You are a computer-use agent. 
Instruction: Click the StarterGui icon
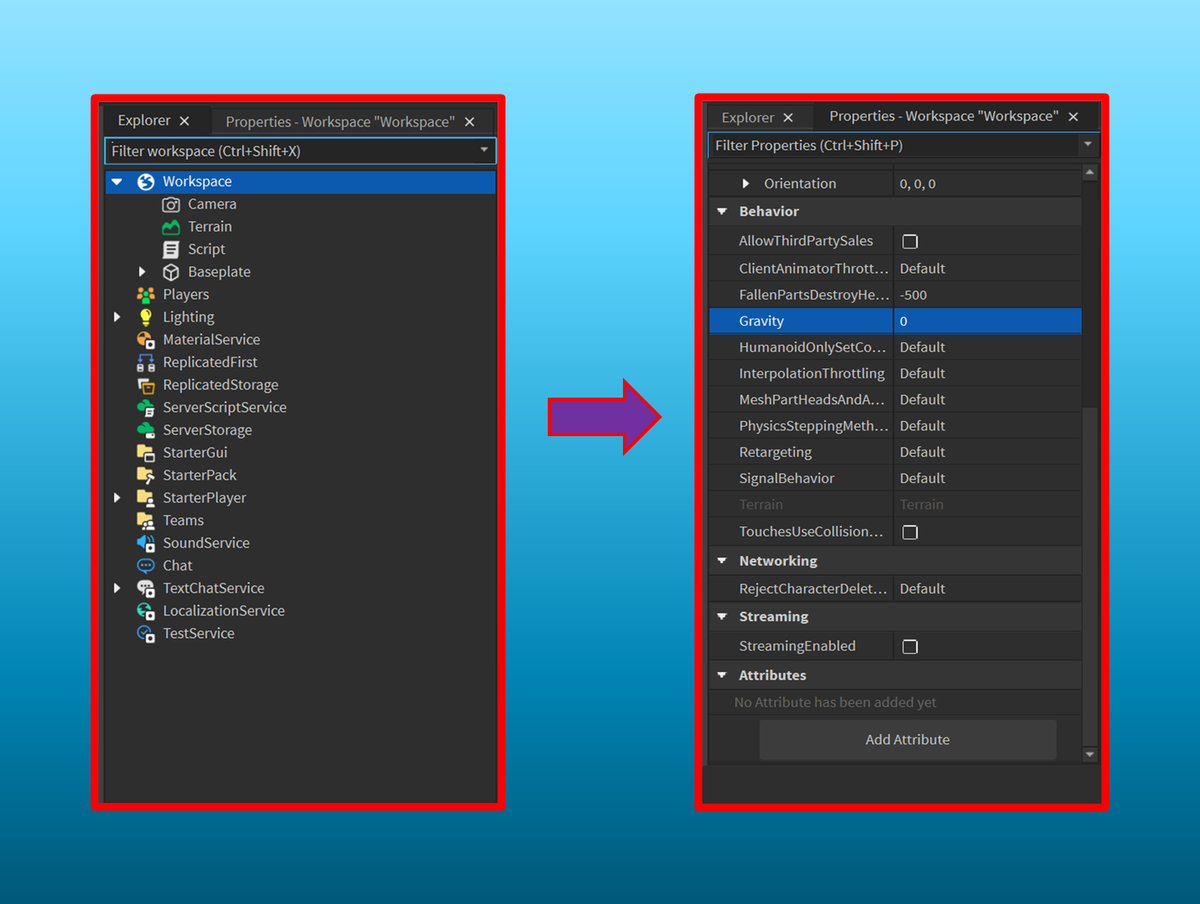[x=146, y=453]
